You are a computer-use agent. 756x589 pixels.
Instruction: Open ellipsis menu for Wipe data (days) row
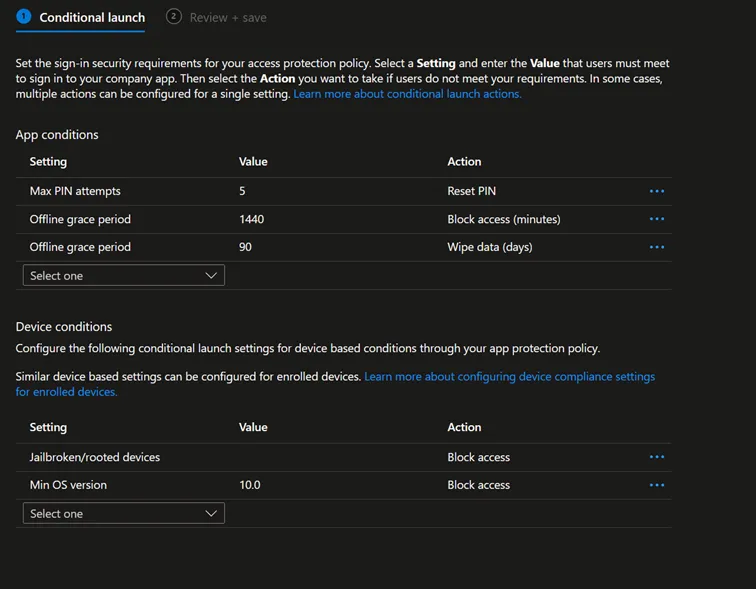pos(656,247)
